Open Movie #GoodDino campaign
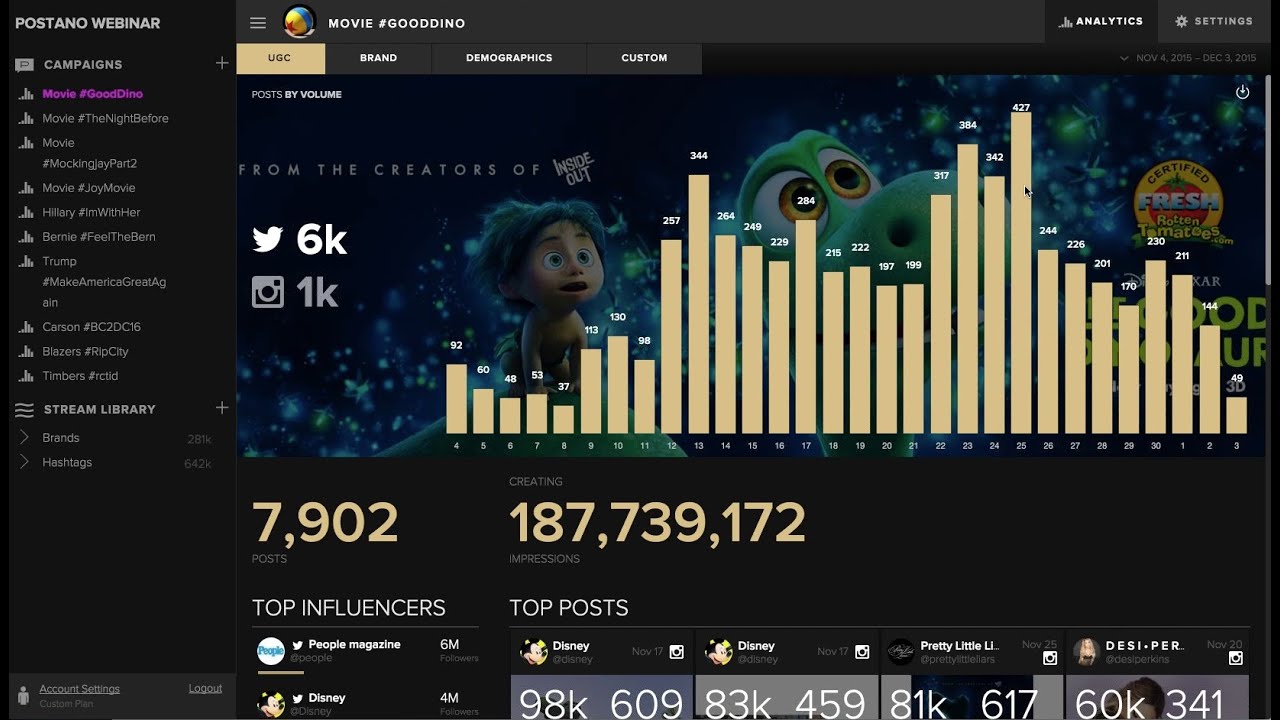Screen dimensions: 1280x720 [93, 94]
